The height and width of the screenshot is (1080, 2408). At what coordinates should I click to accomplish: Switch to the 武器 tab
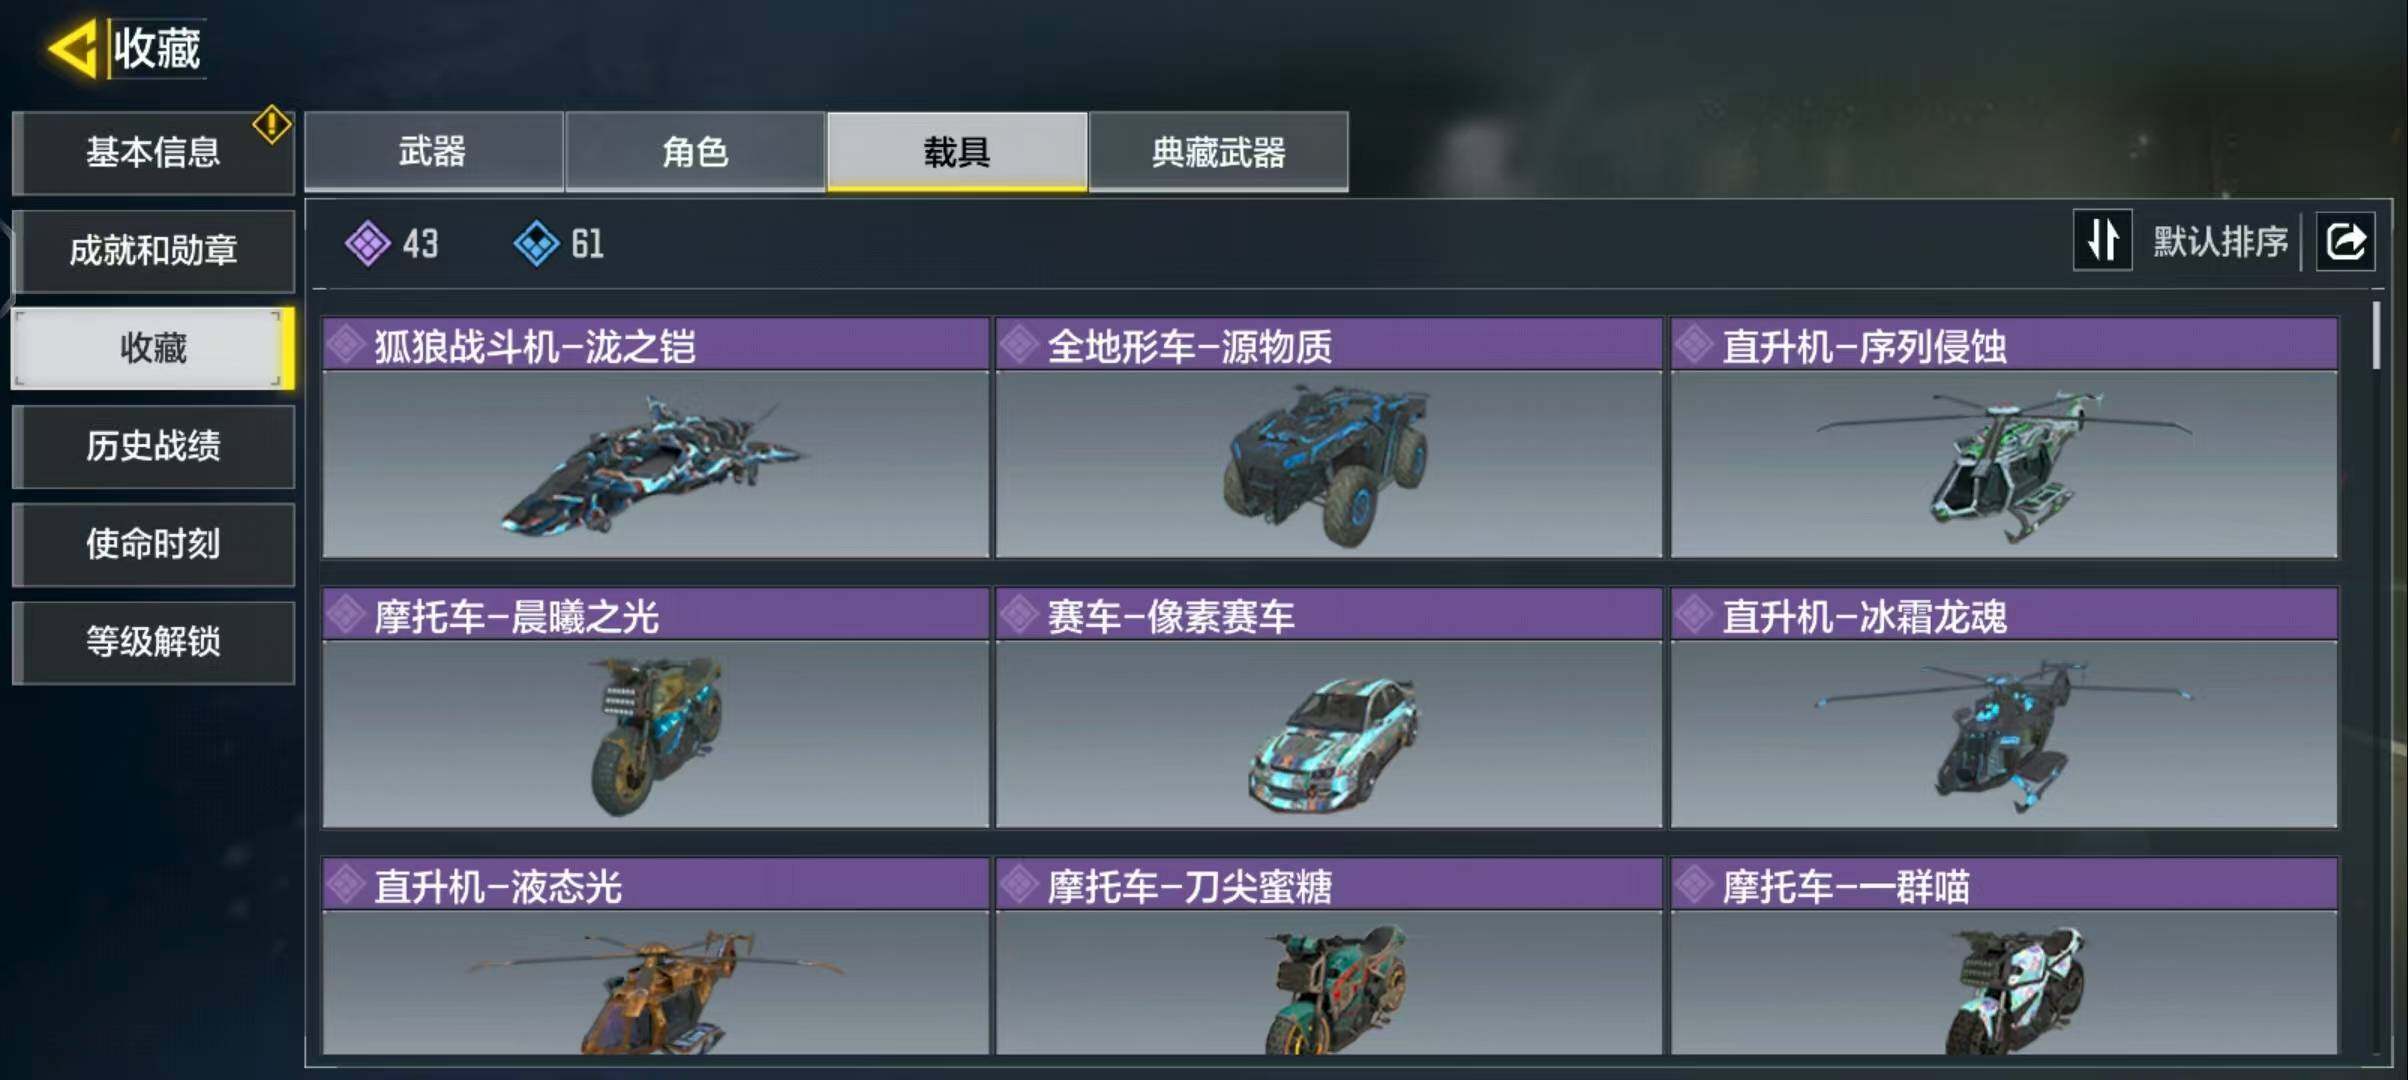click(x=433, y=151)
